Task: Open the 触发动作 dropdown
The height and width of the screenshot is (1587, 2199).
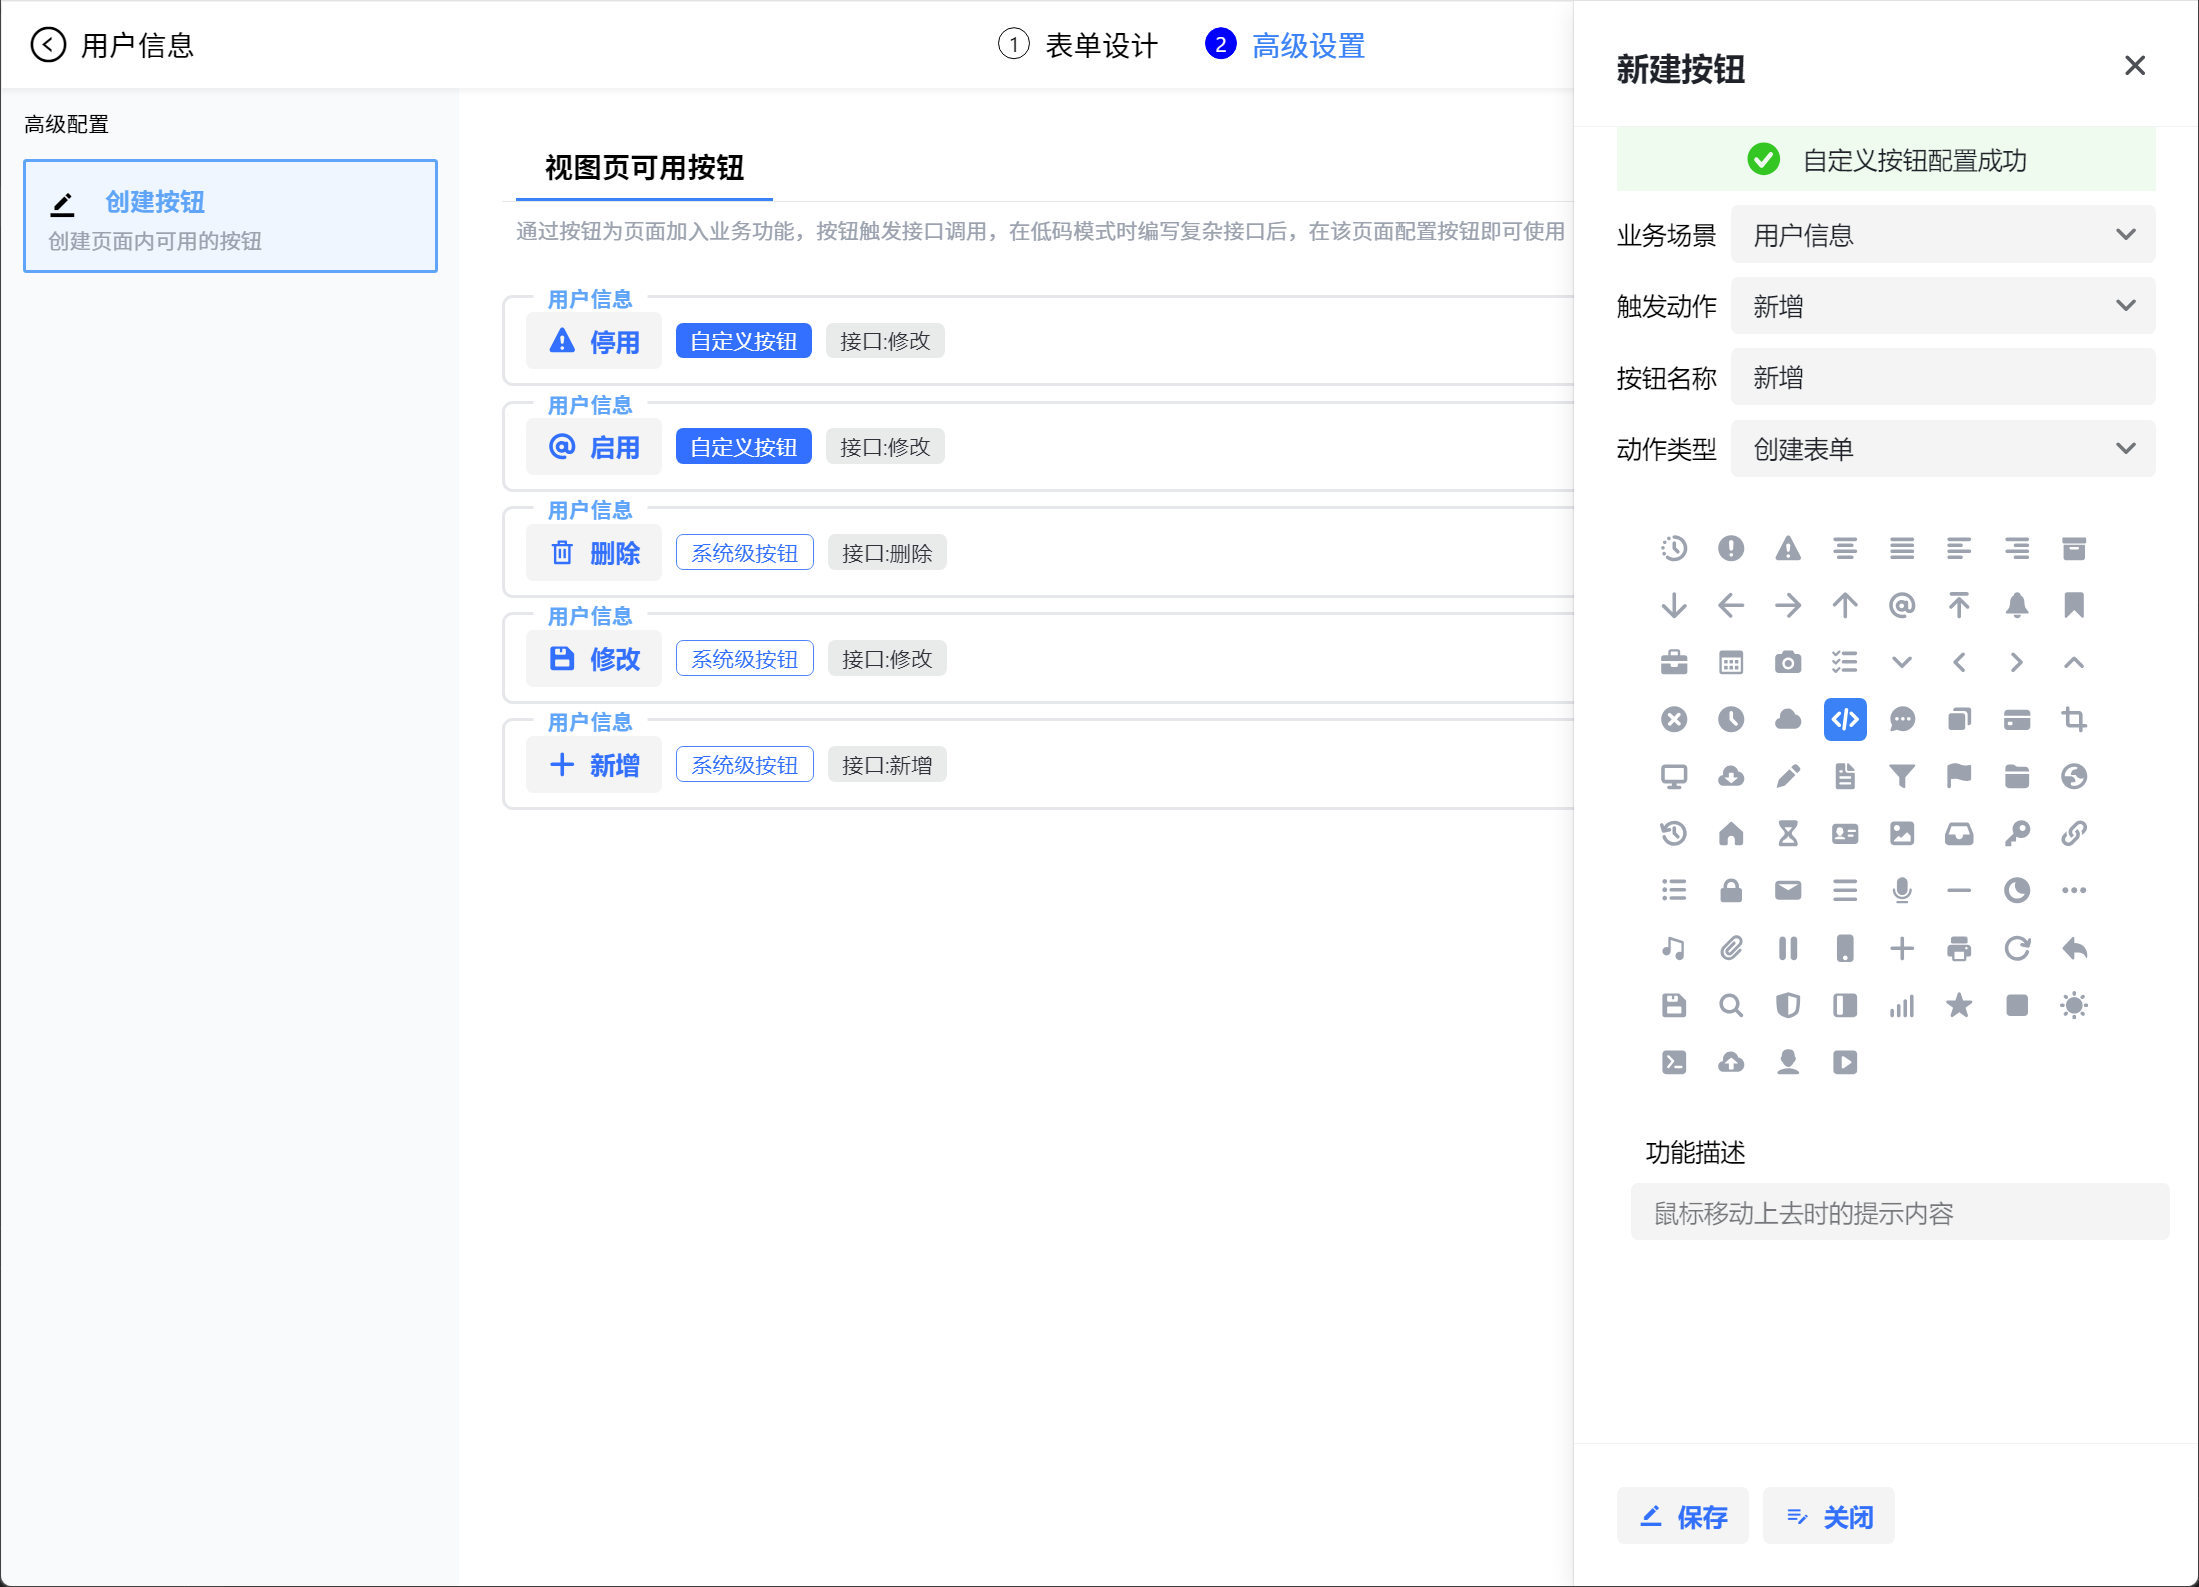Action: 1943,306
